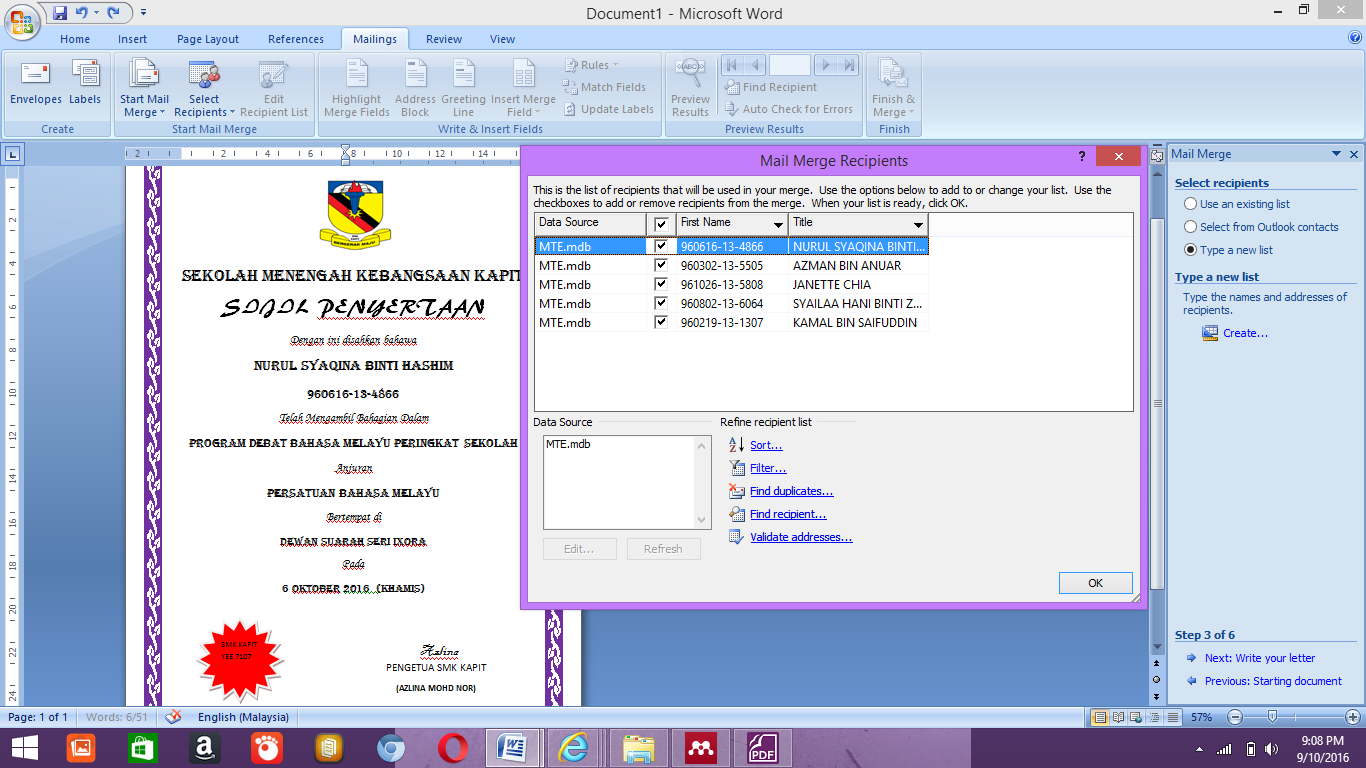
Task: Expand the Mail Merge pane options menu
Action: tap(1336, 154)
